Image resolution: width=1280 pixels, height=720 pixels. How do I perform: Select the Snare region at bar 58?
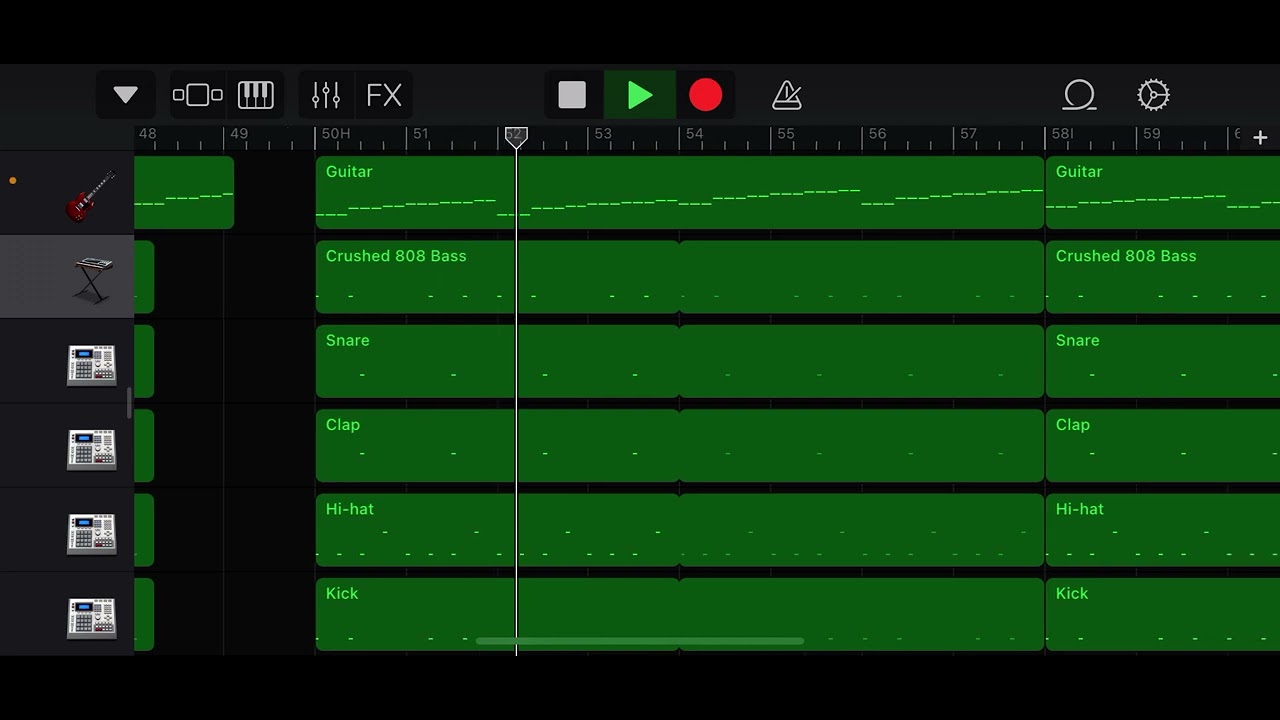1162,361
